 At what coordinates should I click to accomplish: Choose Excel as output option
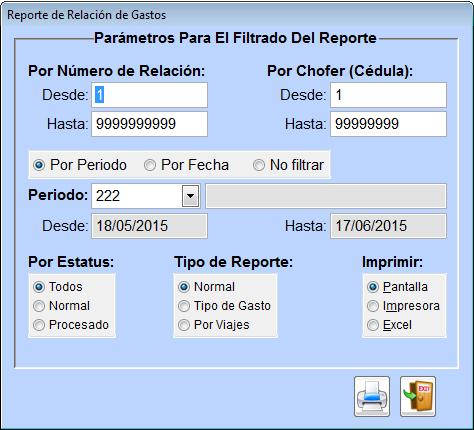(389, 325)
